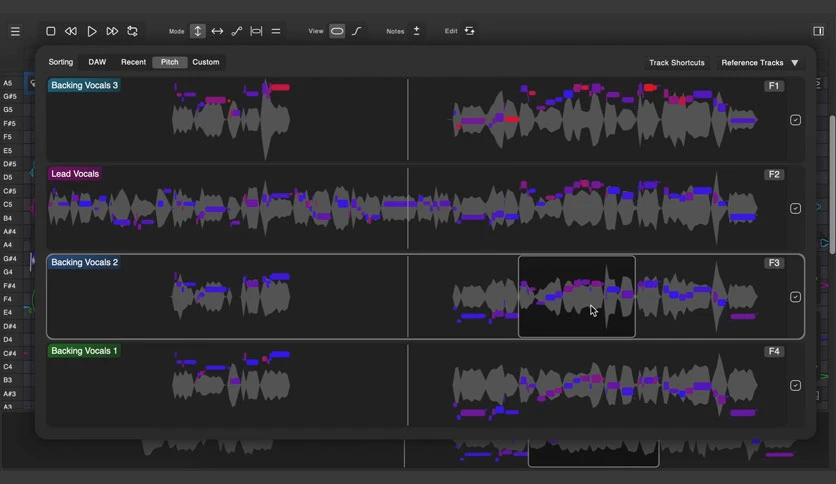Click the F3 shortcut badge
The width and height of the screenshot is (836, 484).
[x=774, y=263]
